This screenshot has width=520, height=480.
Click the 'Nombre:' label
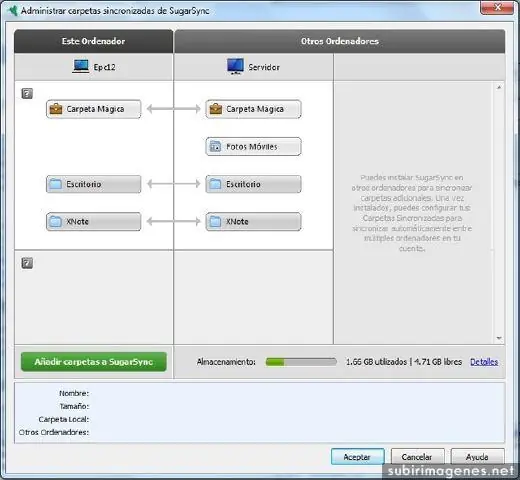pos(74,393)
